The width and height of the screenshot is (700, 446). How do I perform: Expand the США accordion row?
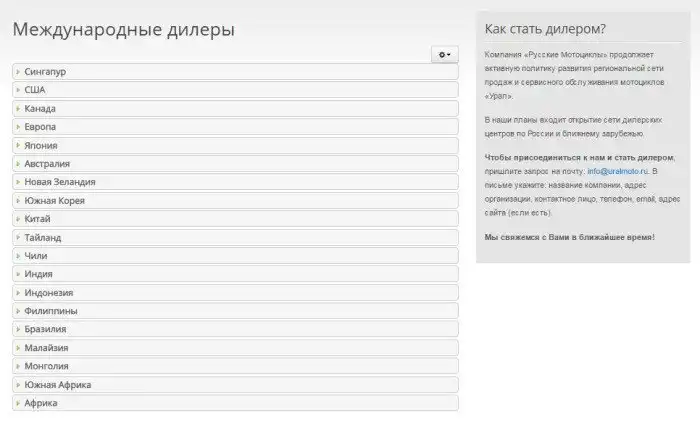tap(35, 90)
